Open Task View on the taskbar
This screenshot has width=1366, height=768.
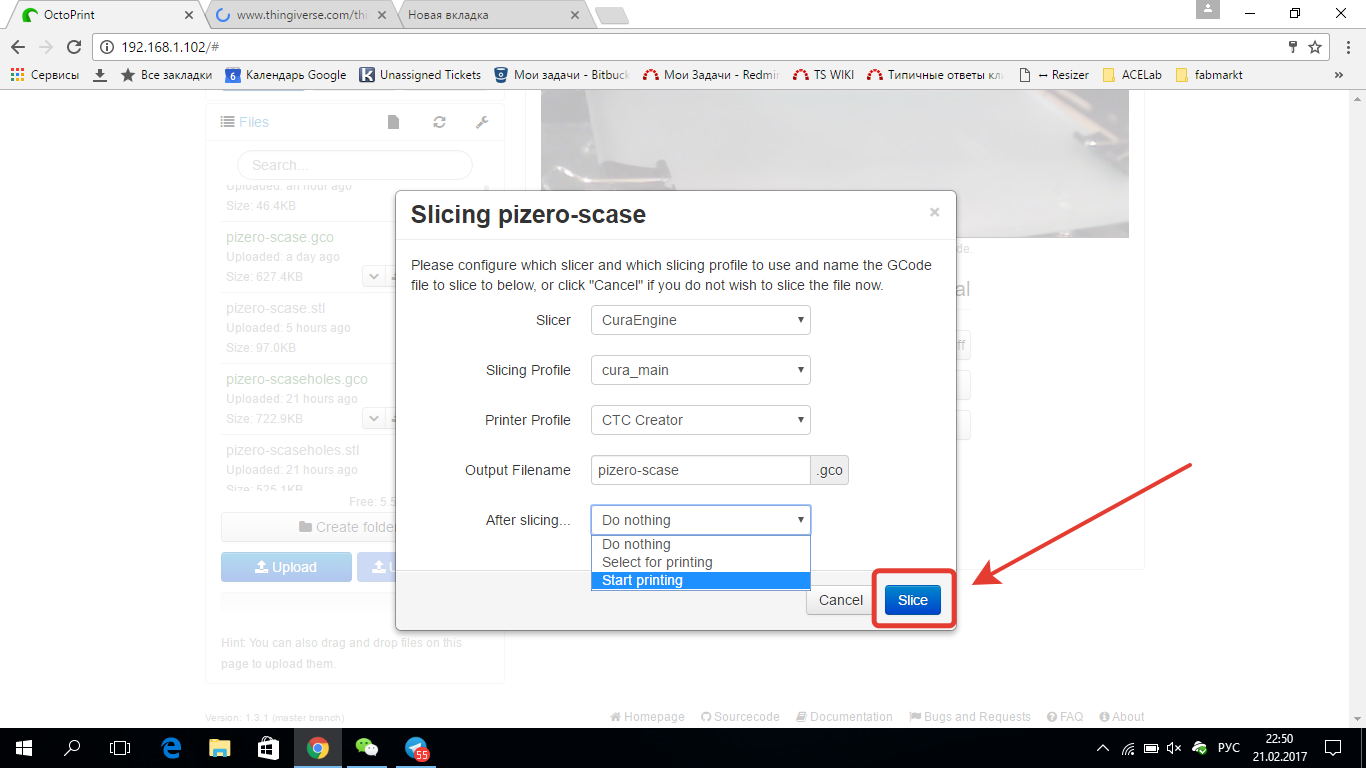click(x=120, y=748)
